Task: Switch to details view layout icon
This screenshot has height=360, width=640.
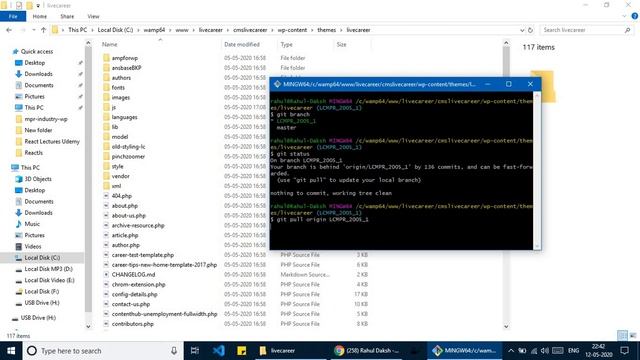Action: click(x=622, y=336)
